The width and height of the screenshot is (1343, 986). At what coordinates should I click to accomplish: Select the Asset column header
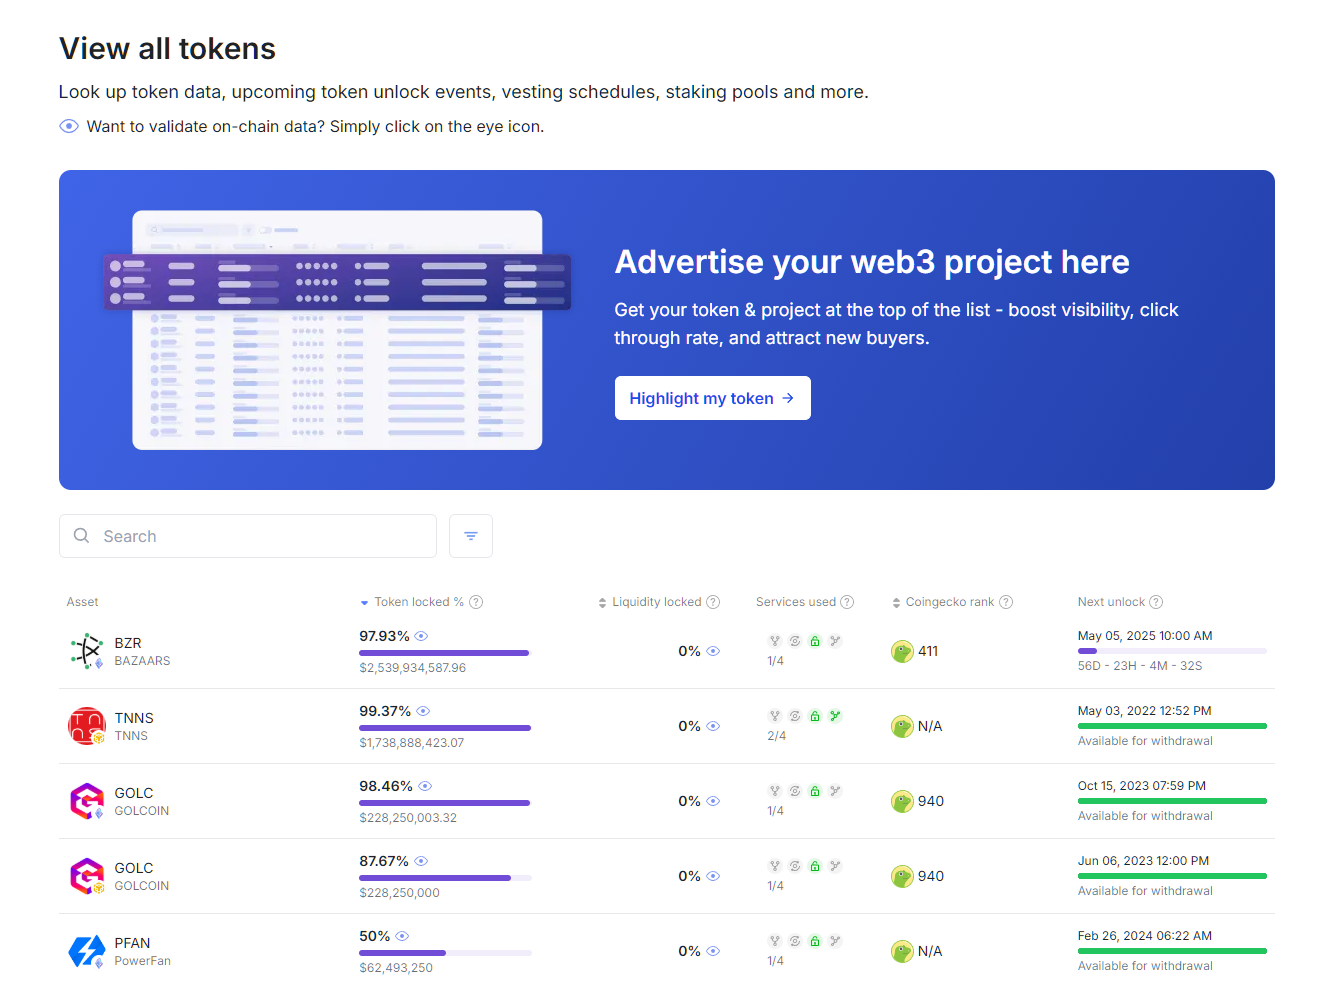click(x=82, y=601)
